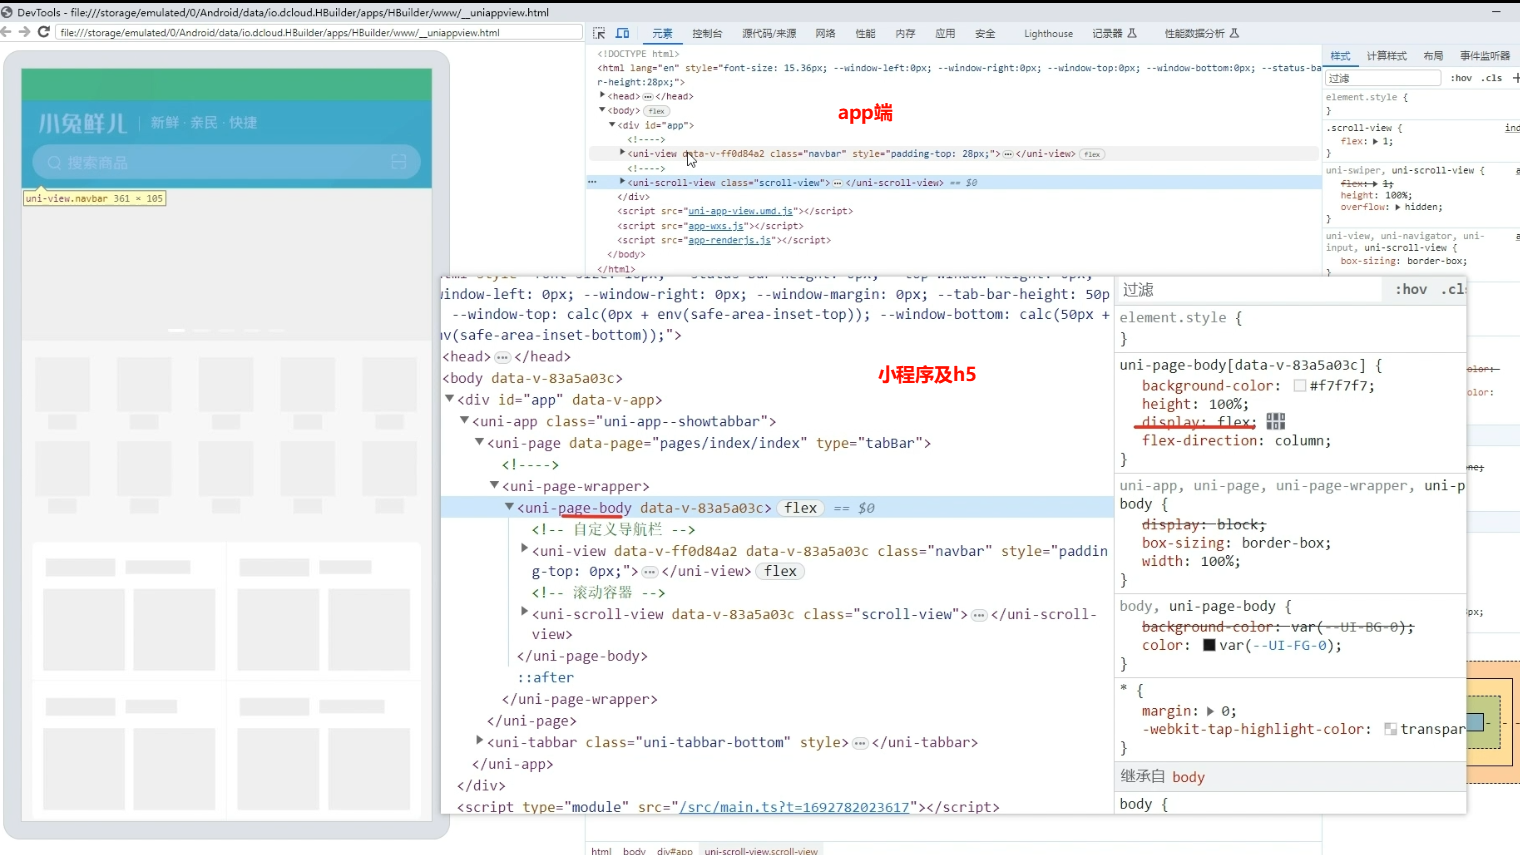Toggle flex badge on upper navbar uni-view row
1520x855 pixels.
(1092, 154)
